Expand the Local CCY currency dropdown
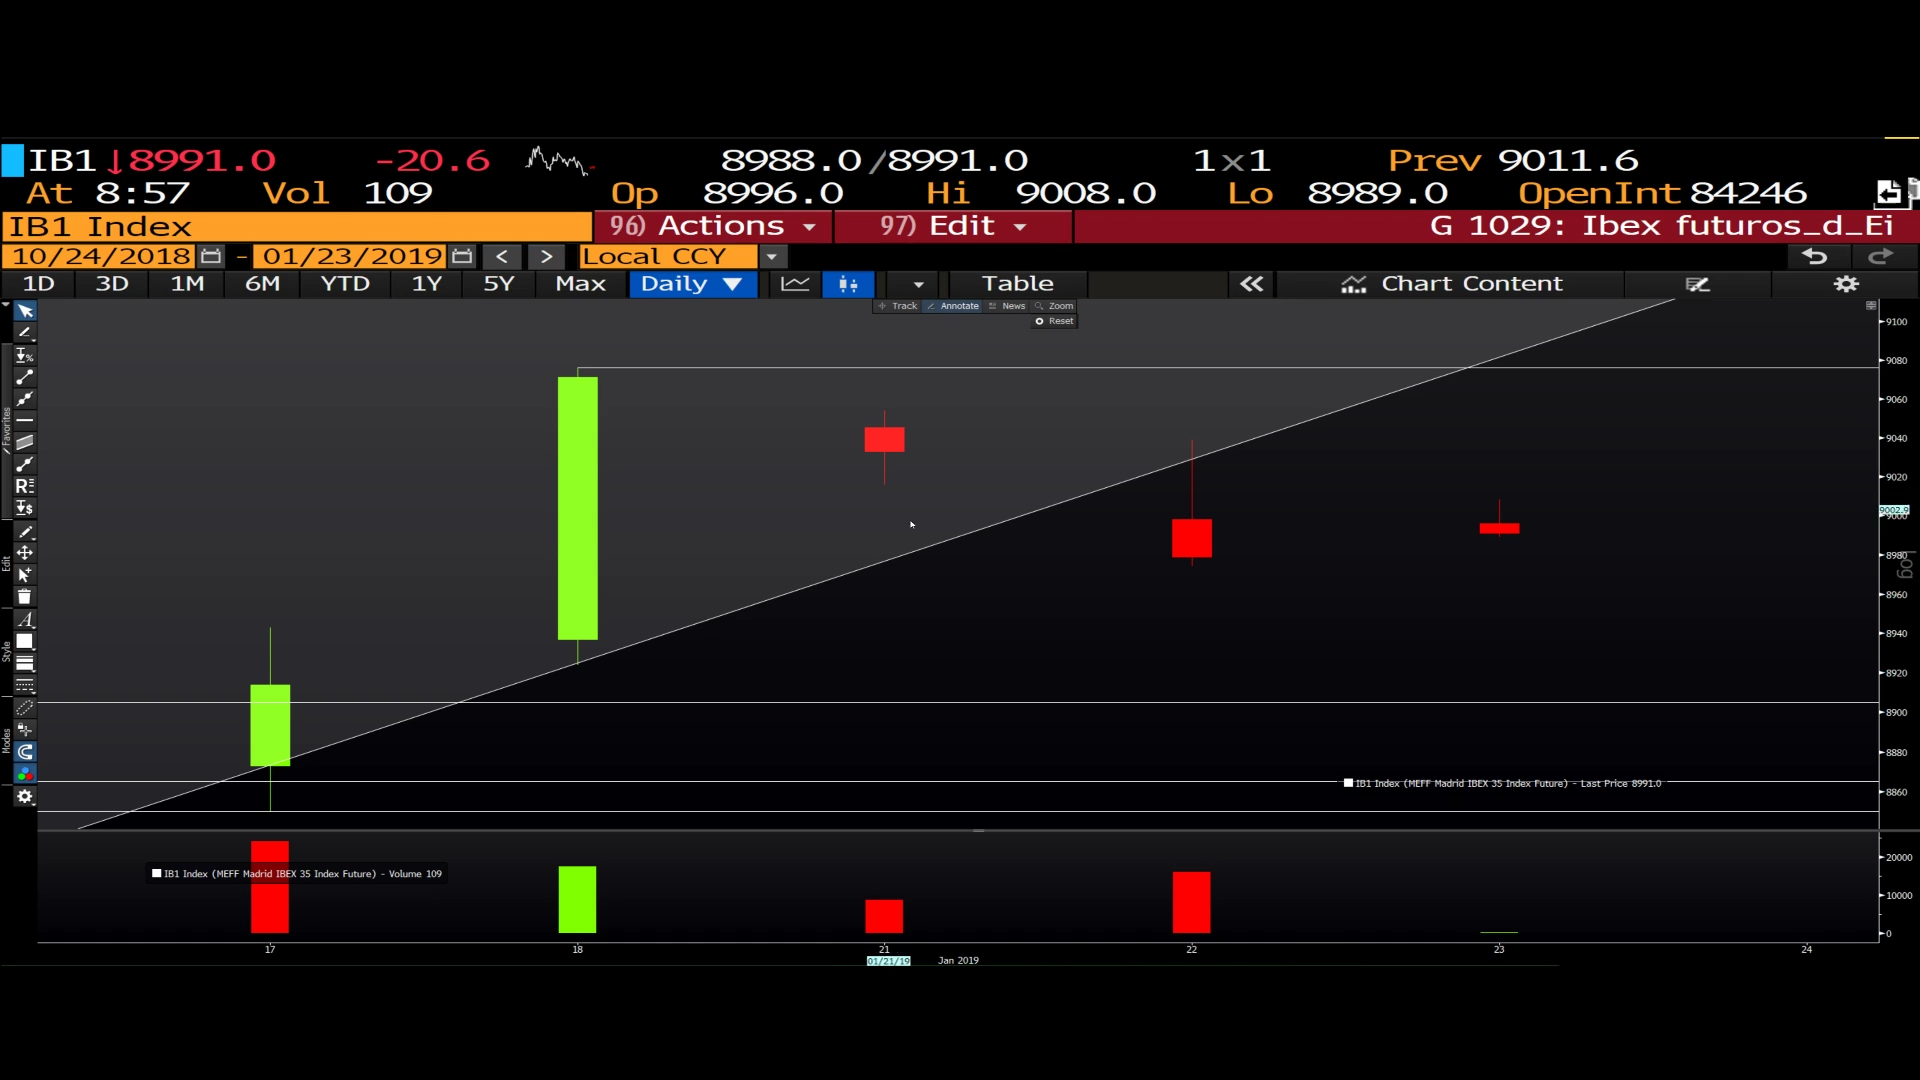Image resolution: width=1920 pixels, height=1080 pixels. click(x=771, y=257)
